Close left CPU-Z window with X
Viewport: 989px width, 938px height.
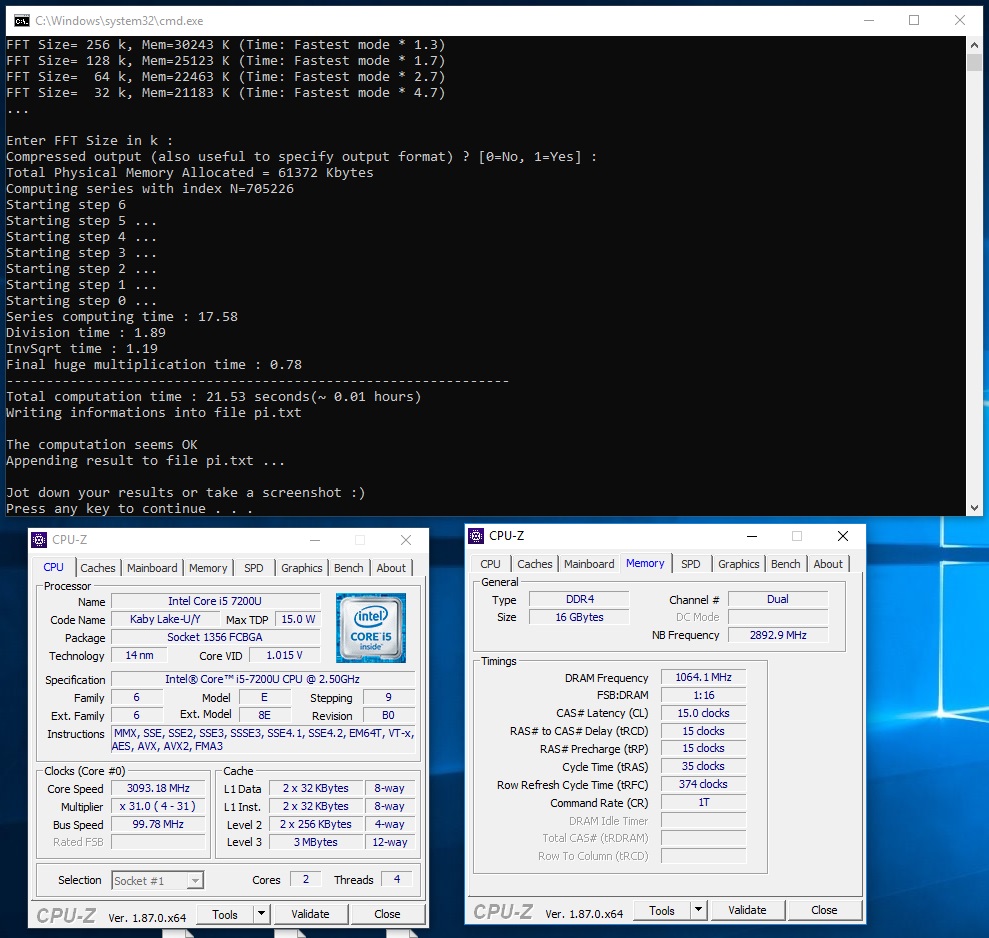pos(406,540)
